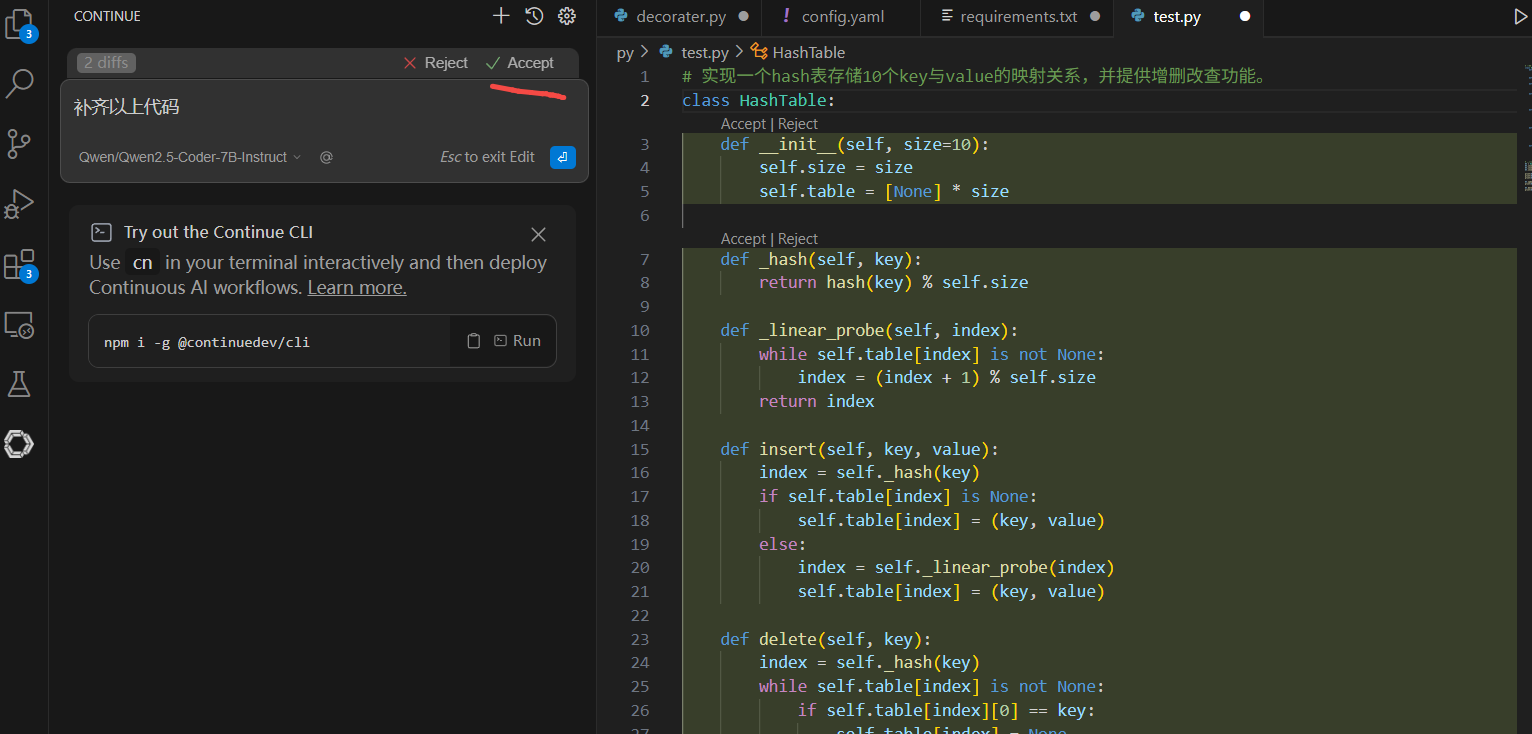The image size is (1532, 734).
Task: Click self.table = [None] * size line
Action: tap(884, 191)
